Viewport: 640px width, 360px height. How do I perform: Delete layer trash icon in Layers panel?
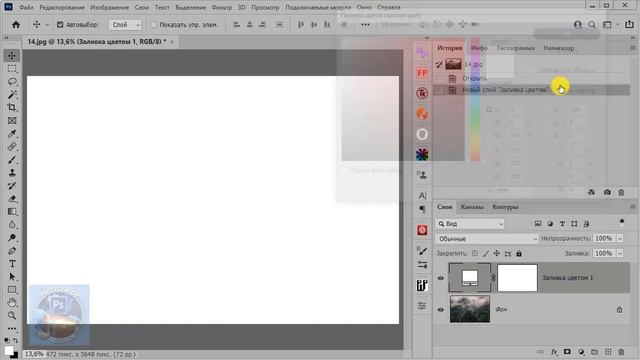tap(621, 352)
